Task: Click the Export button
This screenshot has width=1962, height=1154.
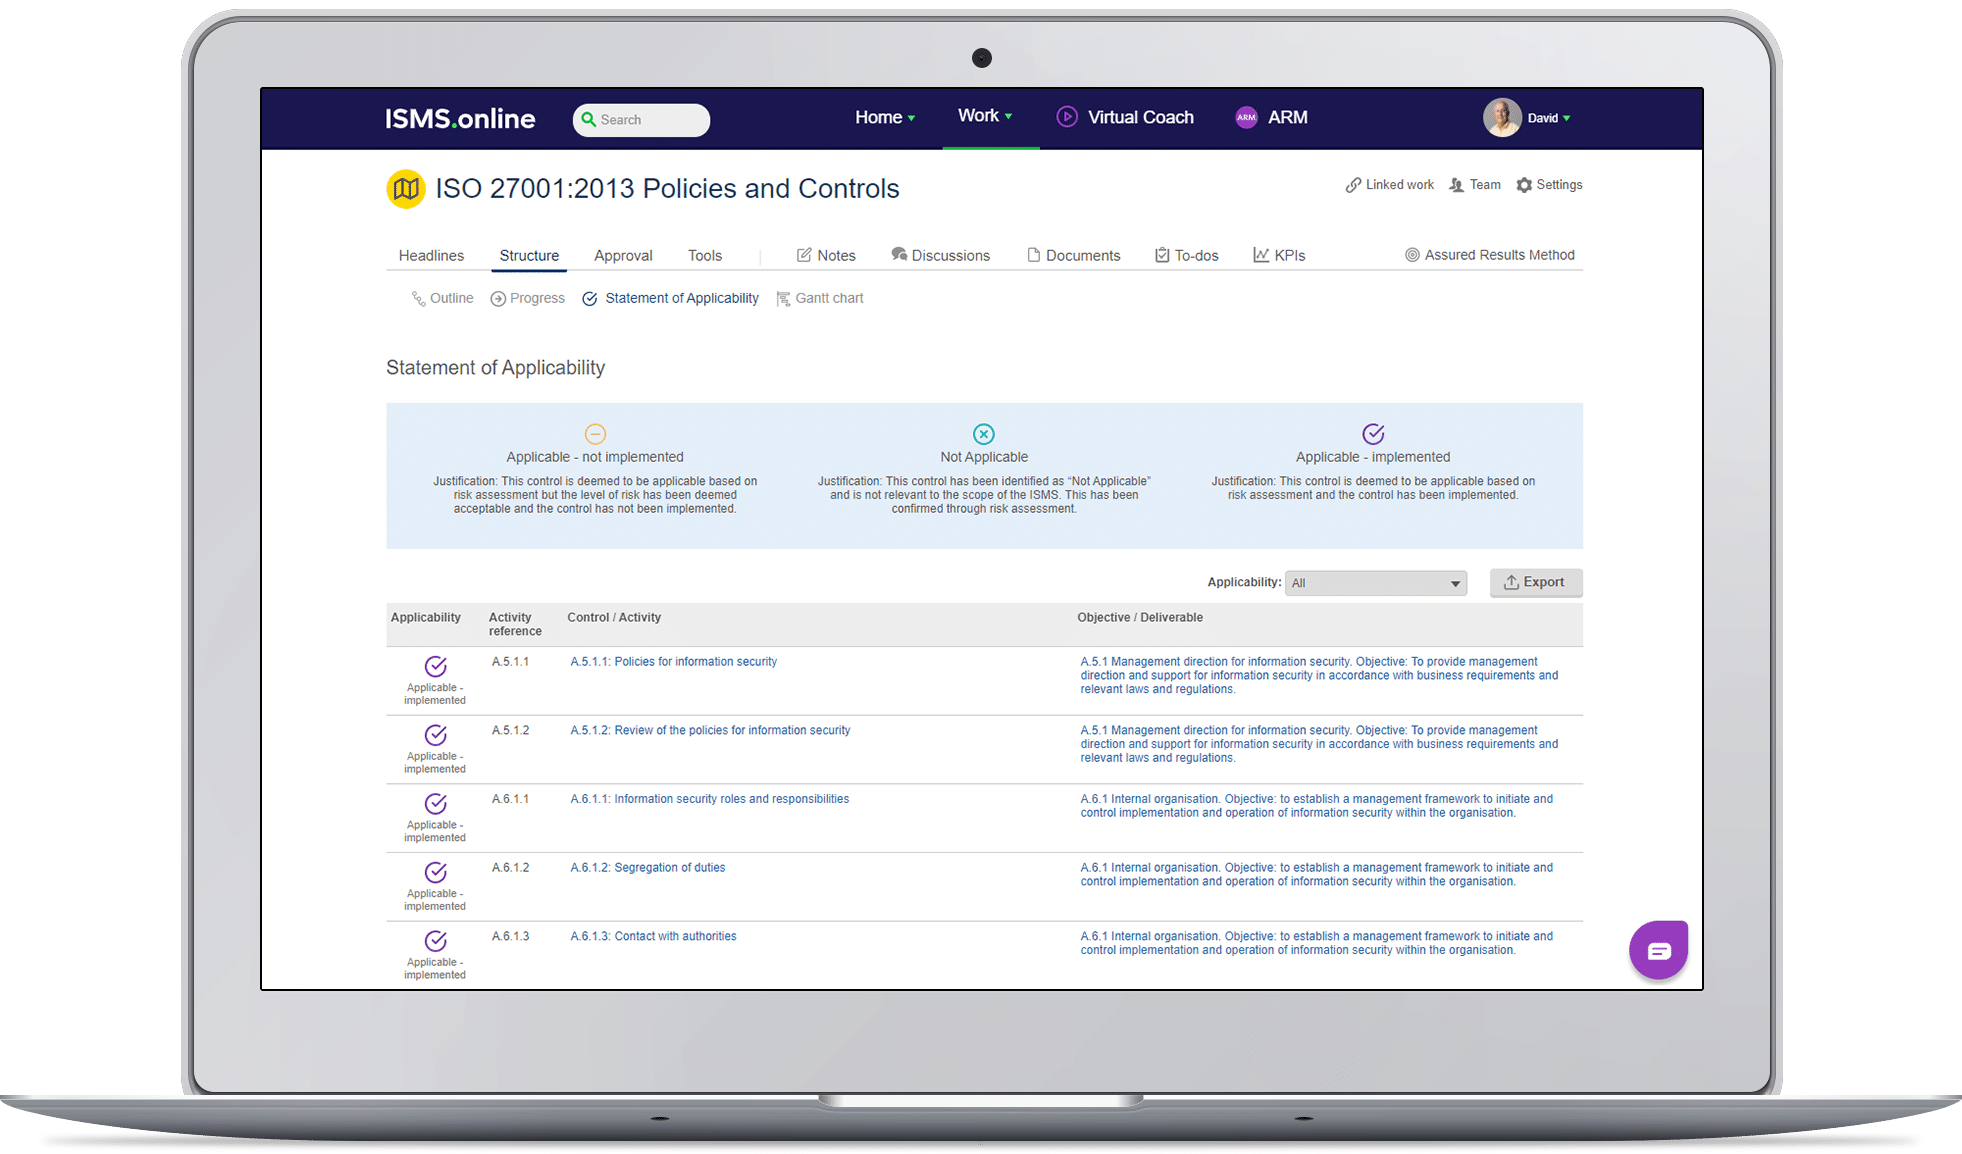Action: tap(1535, 582)
